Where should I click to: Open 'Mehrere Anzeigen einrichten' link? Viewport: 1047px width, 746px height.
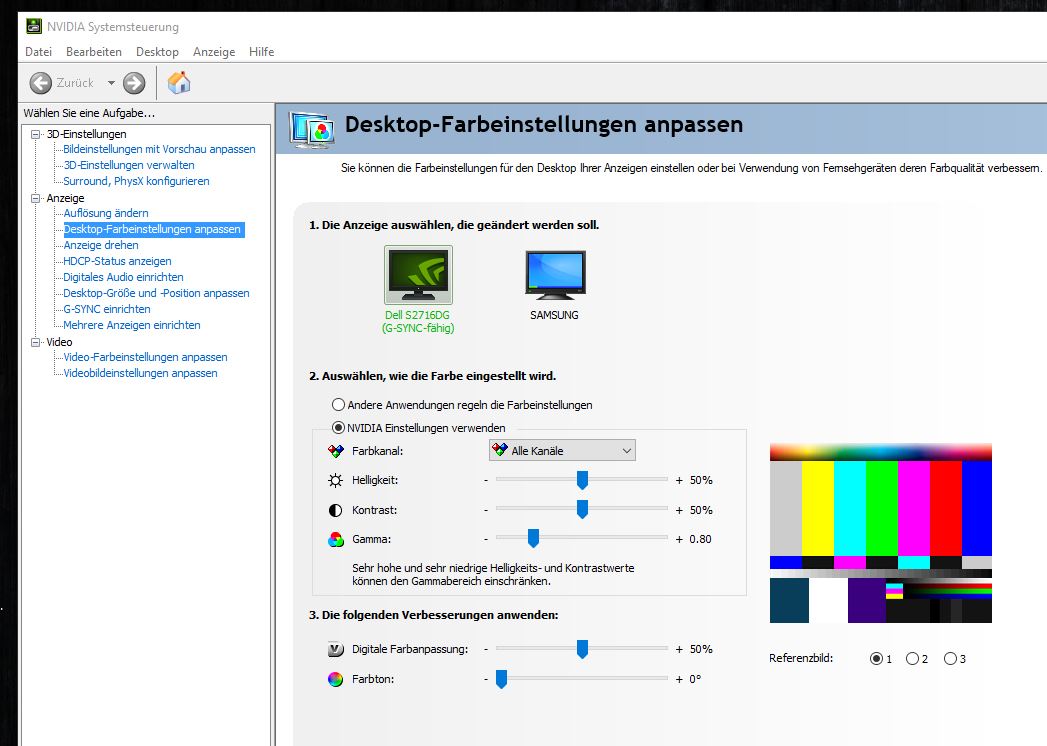pos(132,325)
